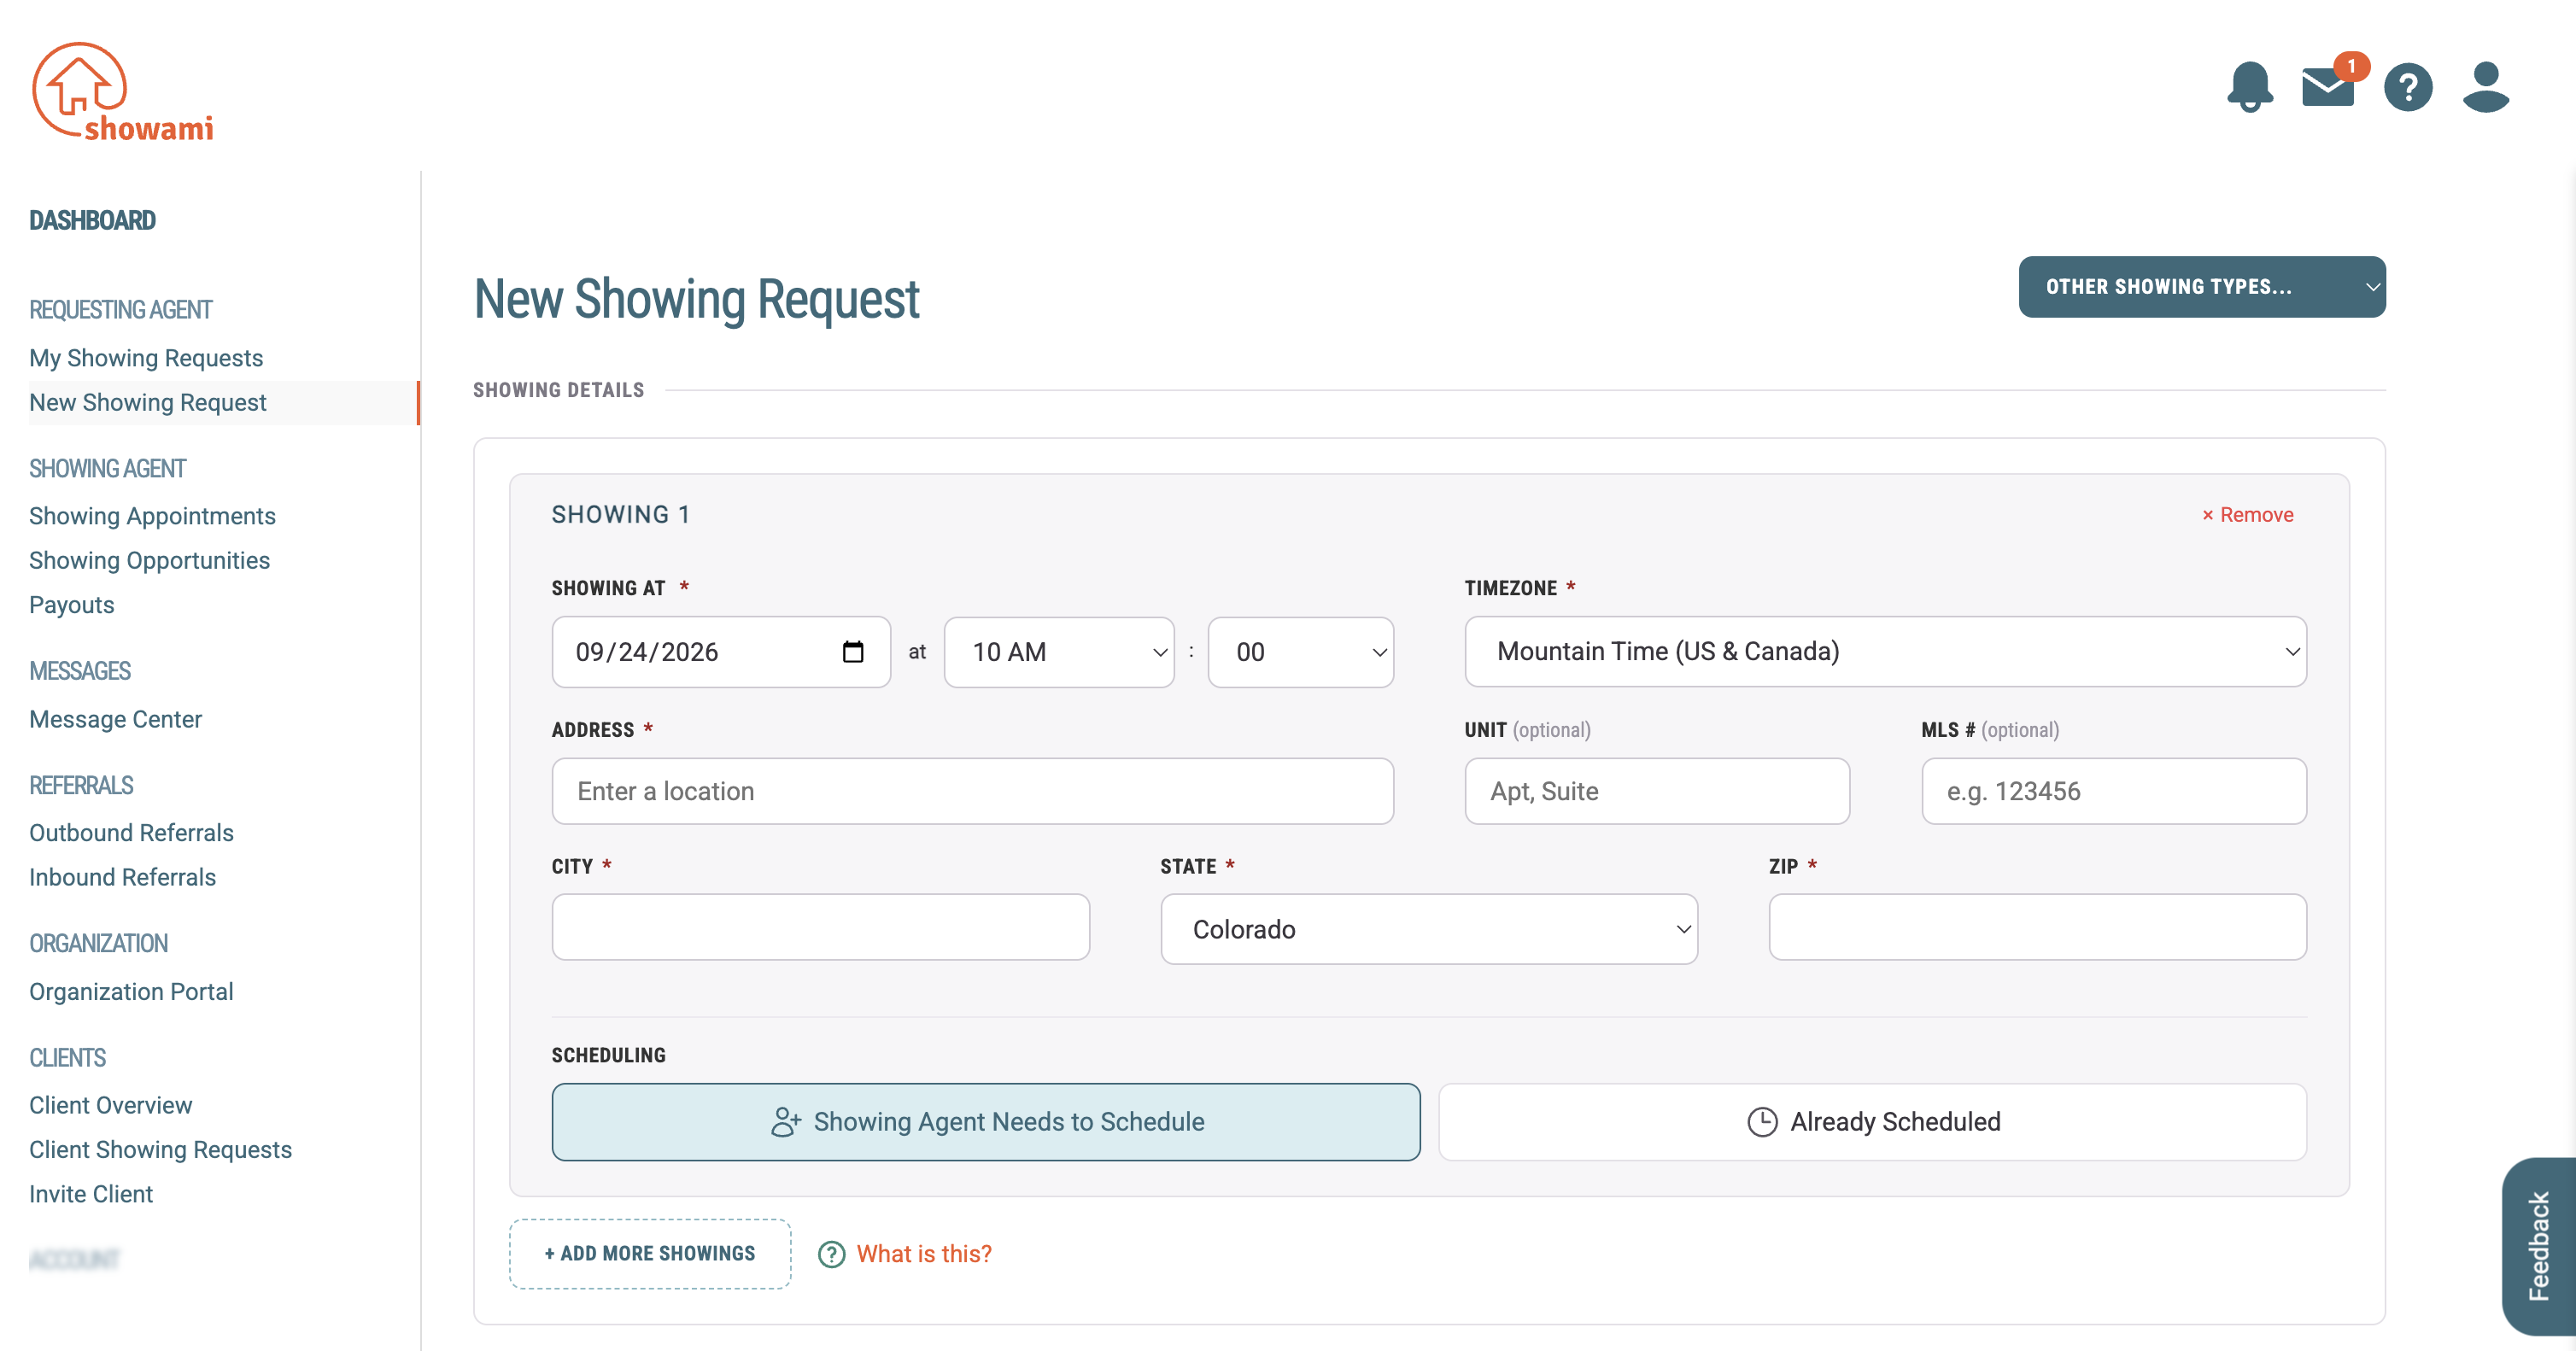Viewport: 2576px width, 1351px height.
Task: Click the Showami logo
Action: pyautogui.click(x=122, y=91)
